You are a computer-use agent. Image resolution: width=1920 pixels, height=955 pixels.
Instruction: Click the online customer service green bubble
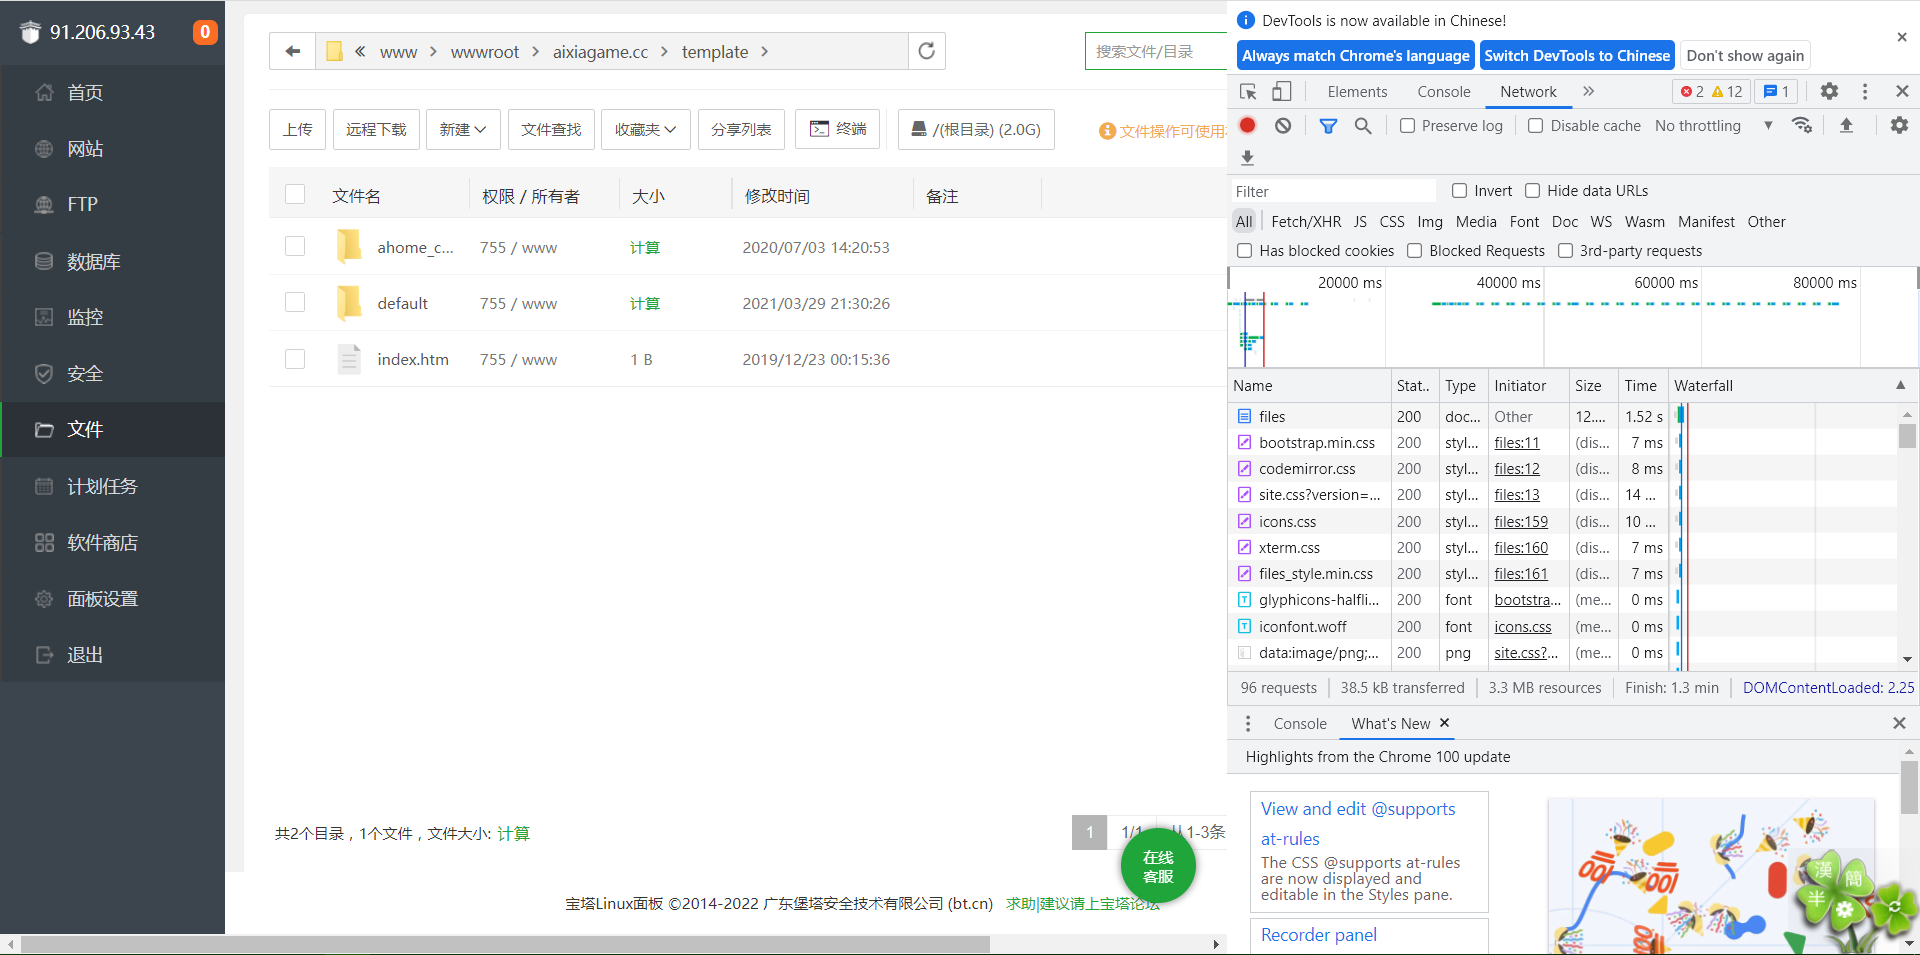[x=1158, y=866]
